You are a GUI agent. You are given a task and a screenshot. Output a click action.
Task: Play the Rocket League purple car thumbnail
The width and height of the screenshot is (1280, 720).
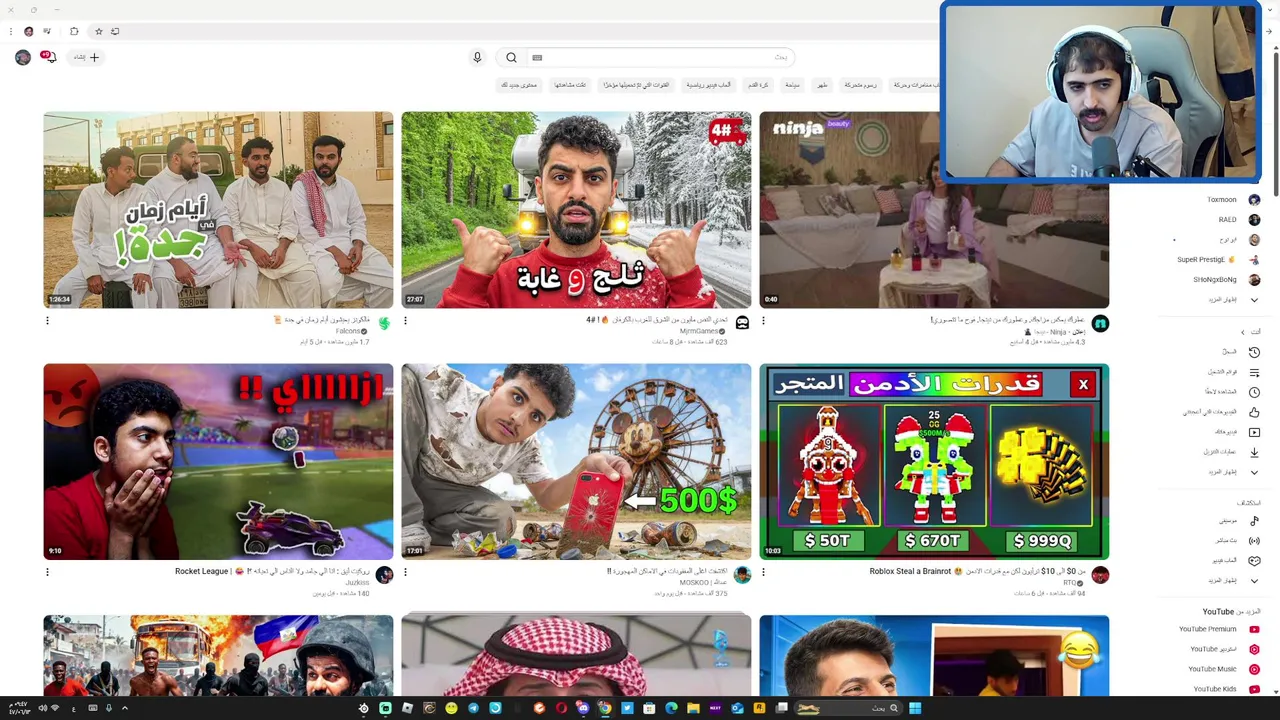218,461
